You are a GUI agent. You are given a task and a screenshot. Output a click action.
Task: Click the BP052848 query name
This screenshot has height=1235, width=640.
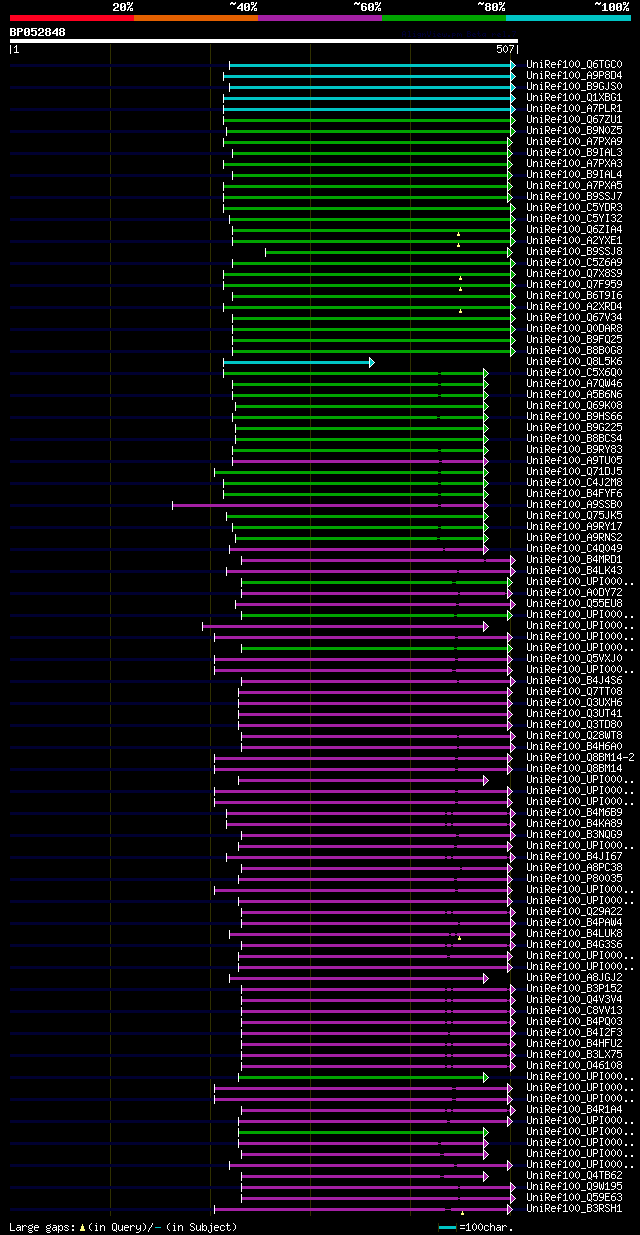(38, 32)
